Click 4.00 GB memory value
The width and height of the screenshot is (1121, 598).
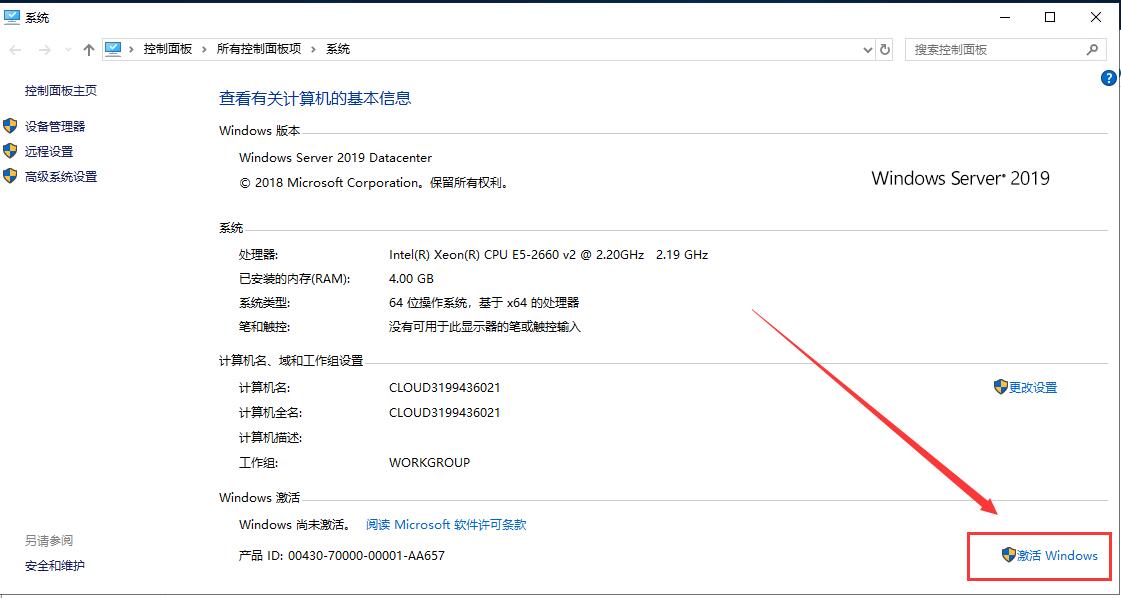pyautogui.click(x=411, y=278)
